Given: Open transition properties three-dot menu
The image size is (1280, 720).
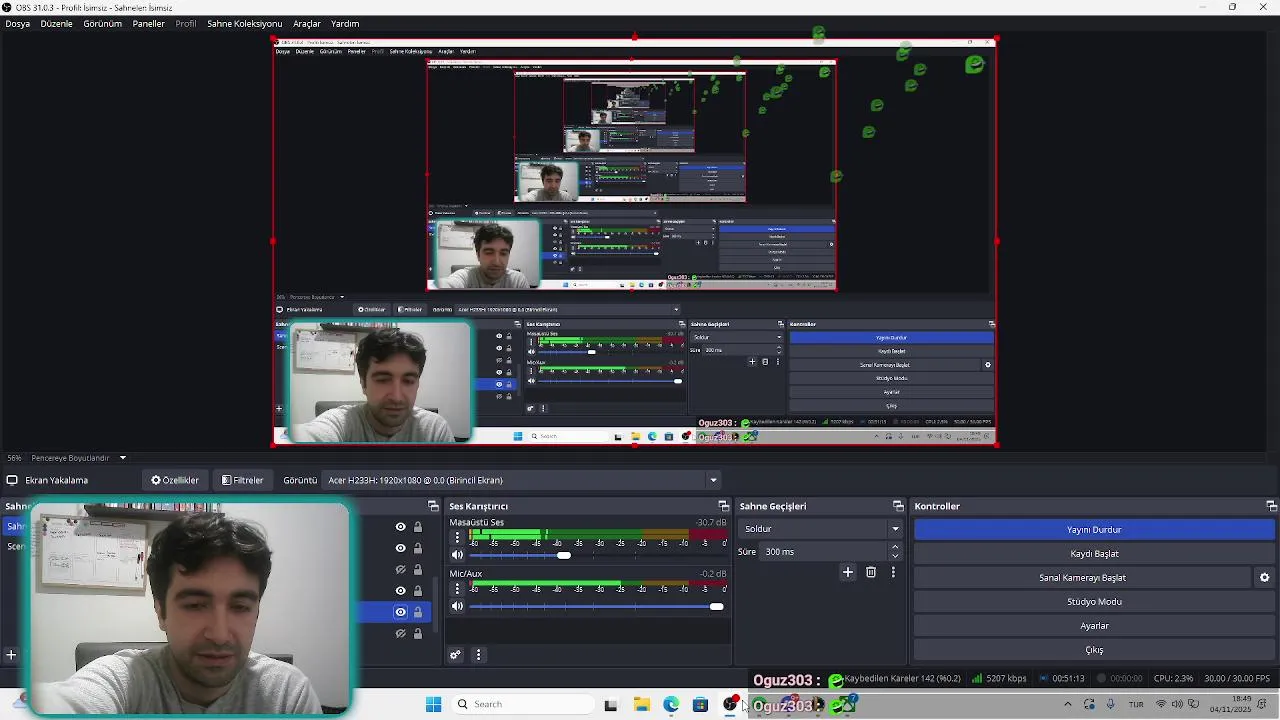Looking at the screenshot, I should pos(893,572).
